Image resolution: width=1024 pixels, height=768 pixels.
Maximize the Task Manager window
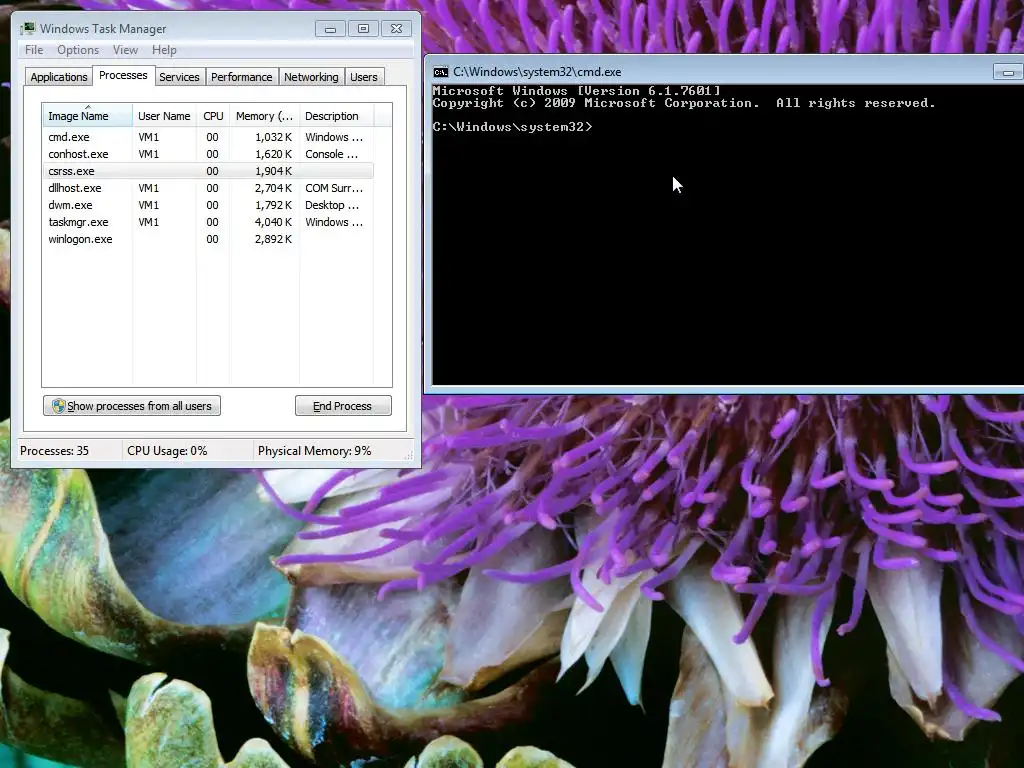pyautogui.click(x=363, y=29)
